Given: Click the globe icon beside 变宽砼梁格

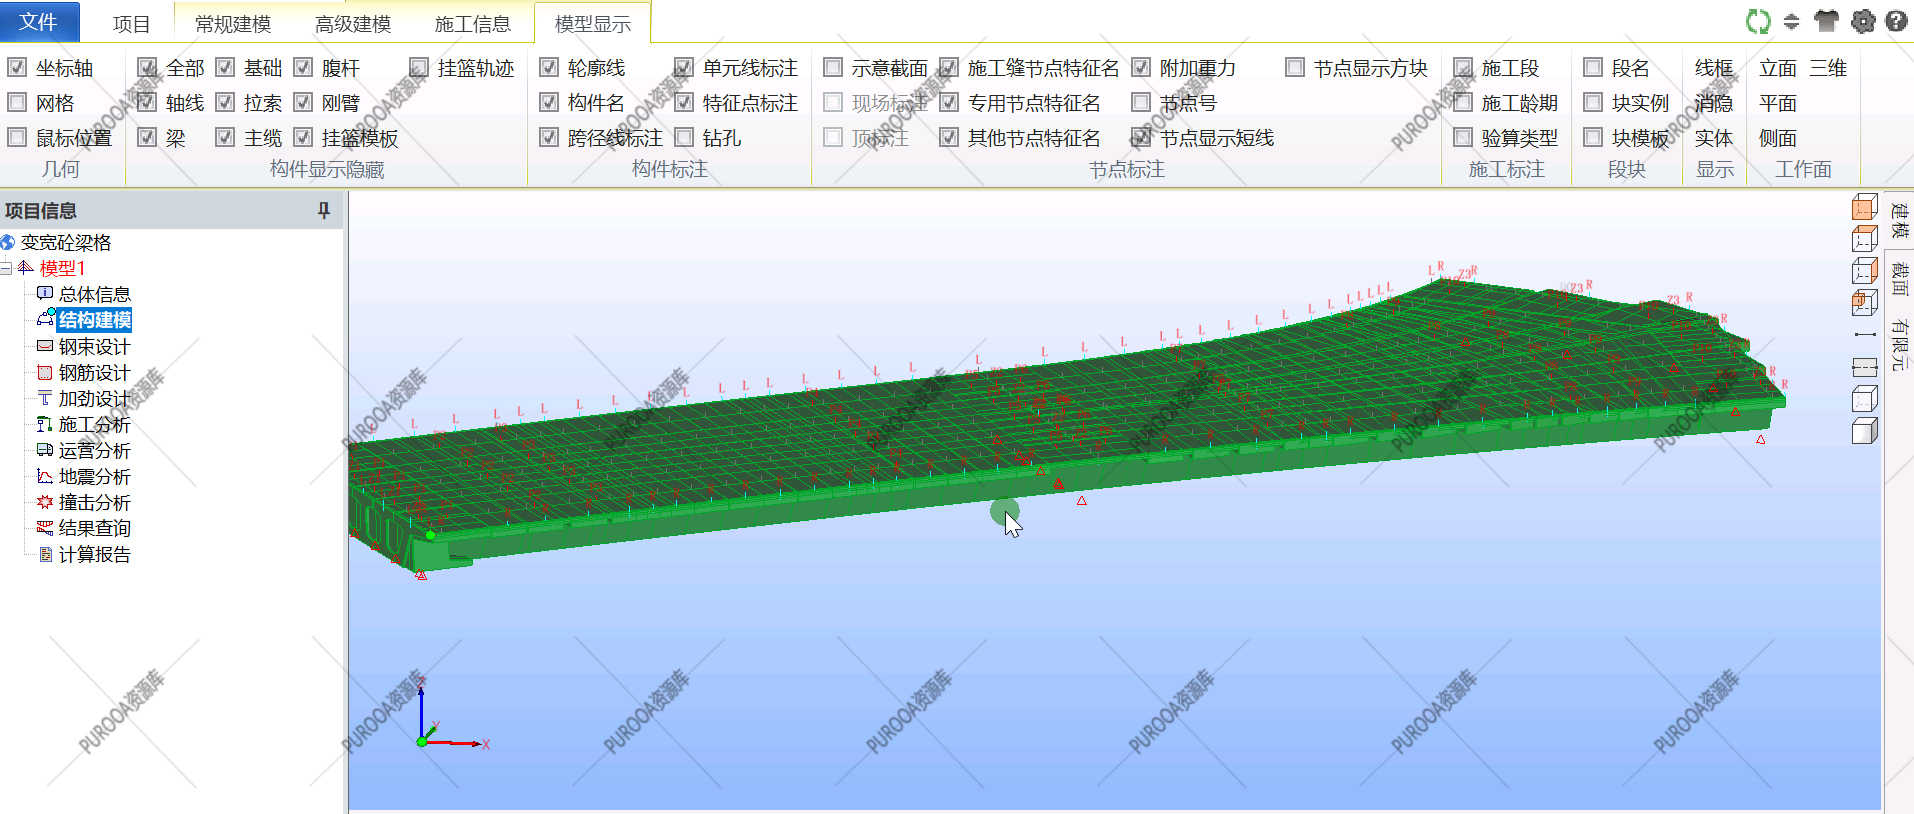Looking at the screenshot, I should [x=8, y=242].
